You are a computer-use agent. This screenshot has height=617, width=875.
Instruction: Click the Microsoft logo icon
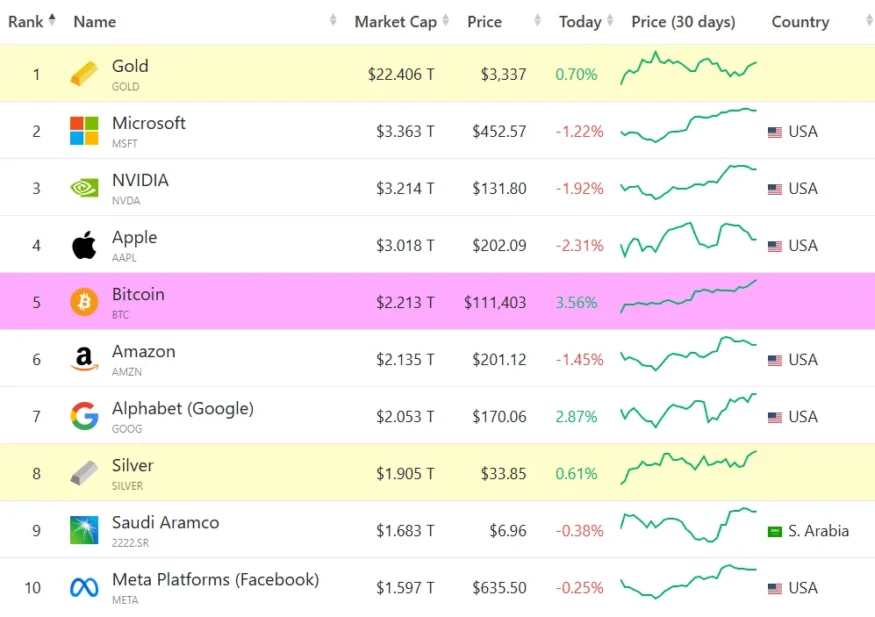pyautogui.click(x=84, y=131)
